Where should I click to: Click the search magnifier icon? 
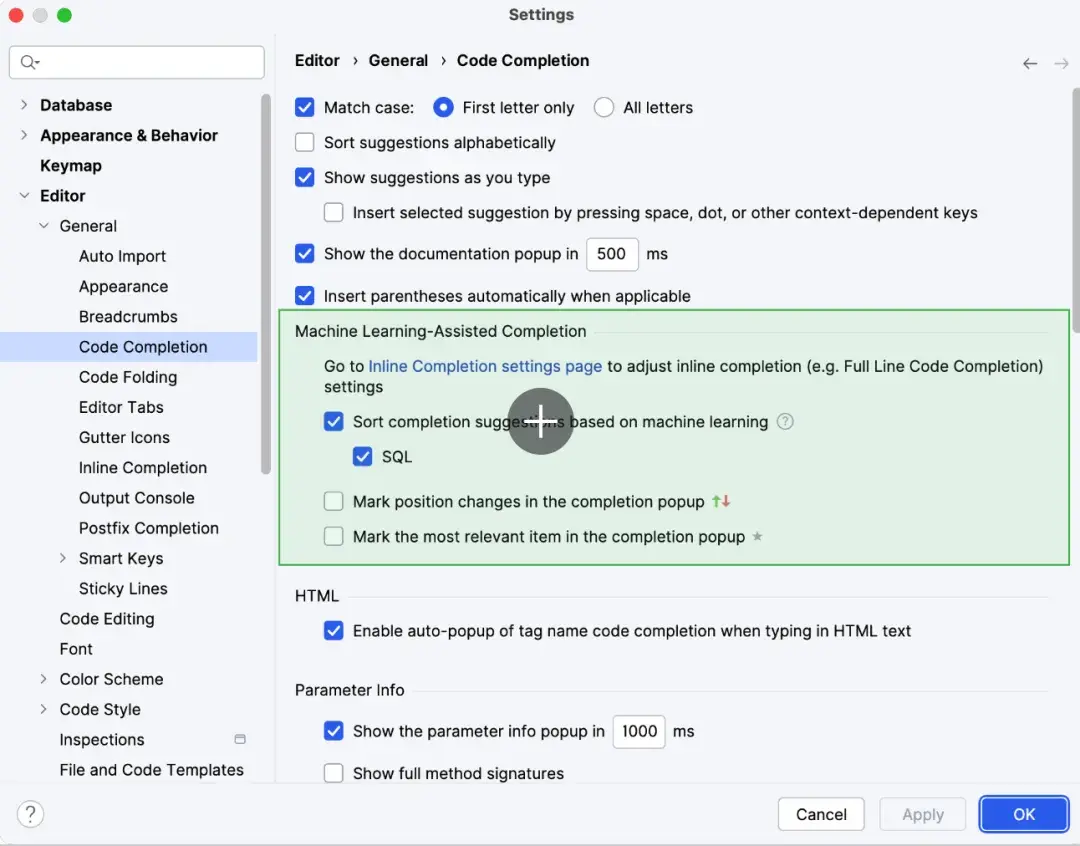[28, 62]
